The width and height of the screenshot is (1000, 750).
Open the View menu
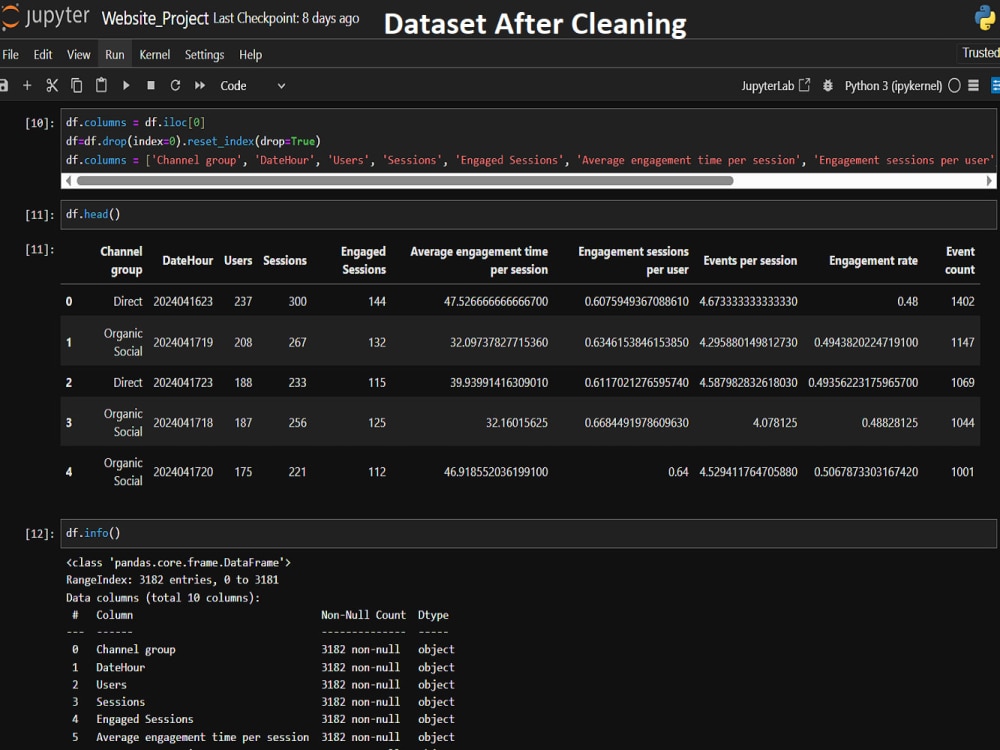(x=78, y=55)
